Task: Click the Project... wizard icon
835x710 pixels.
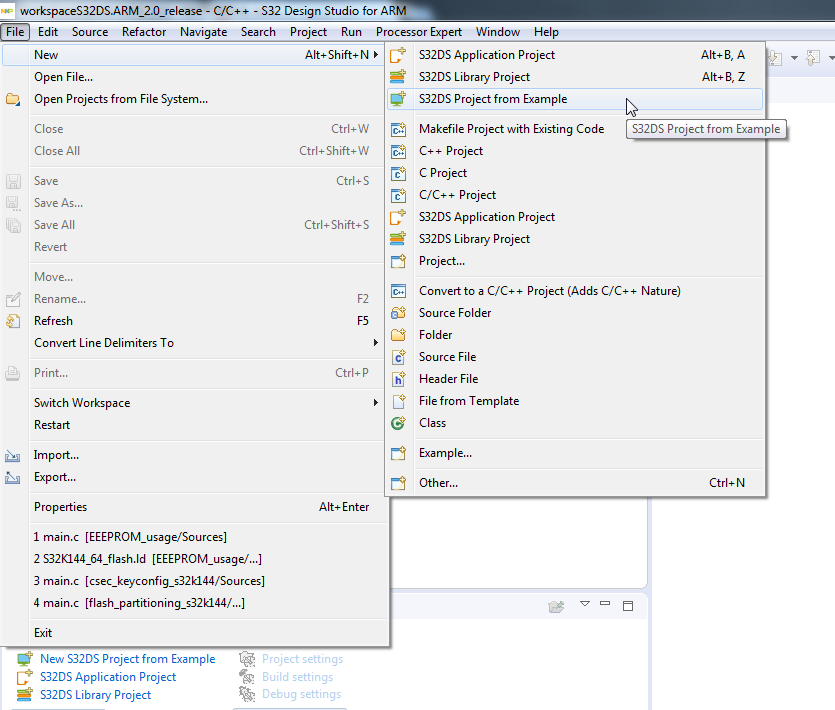Action: [x=398, y=261]
